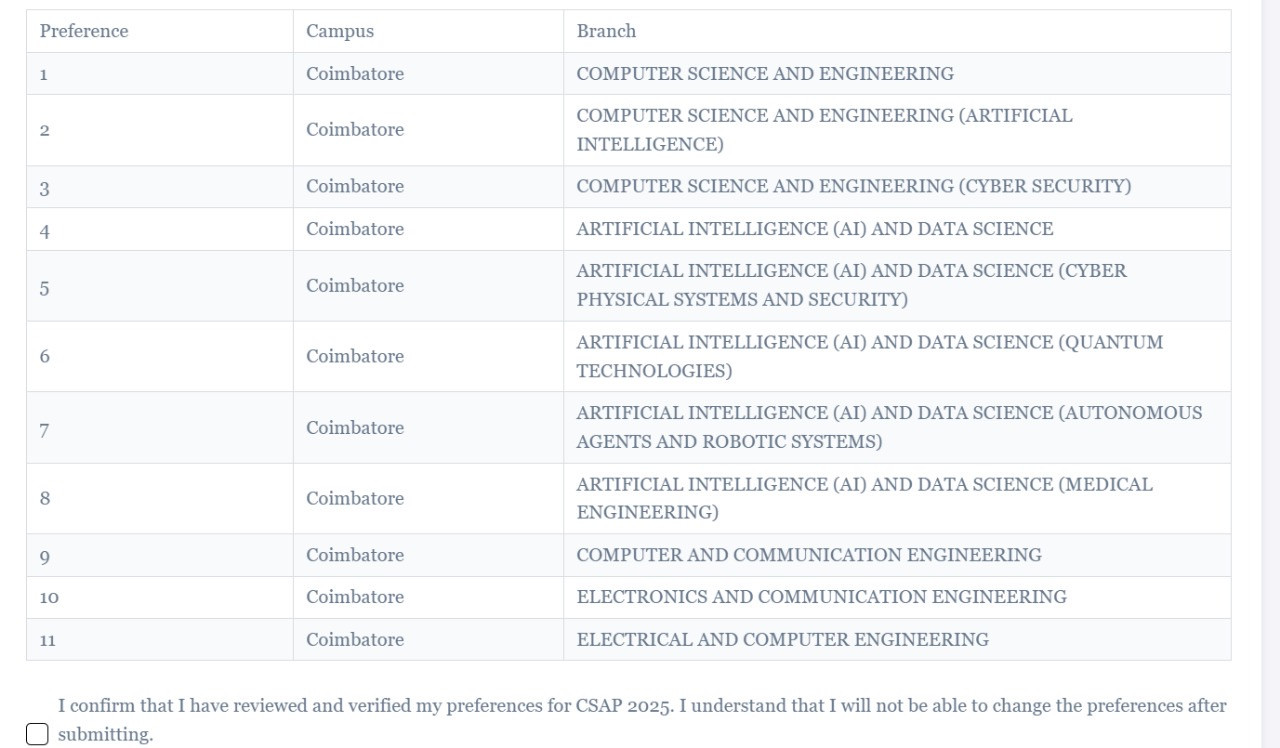The height and width of the screenshot is (748, 1280).
Task: Select Computer and Communication Engineering branch
Action: pyautogui.click(x=809, y=555)
